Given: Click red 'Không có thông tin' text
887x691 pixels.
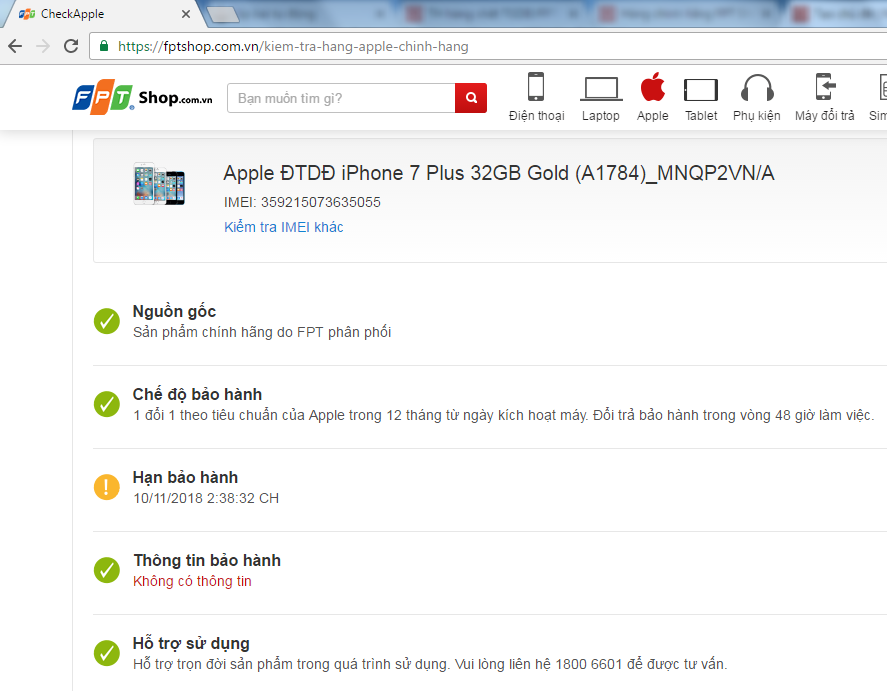Looking at the screenshot, I should tap(192, 581).
